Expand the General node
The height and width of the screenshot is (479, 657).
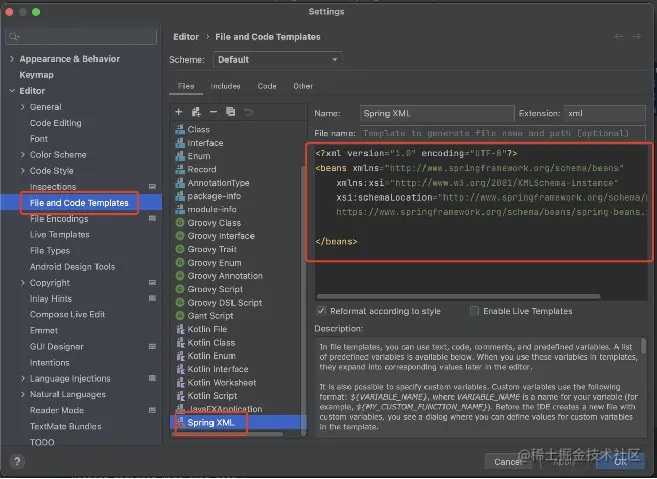click(x=23, y=107)
